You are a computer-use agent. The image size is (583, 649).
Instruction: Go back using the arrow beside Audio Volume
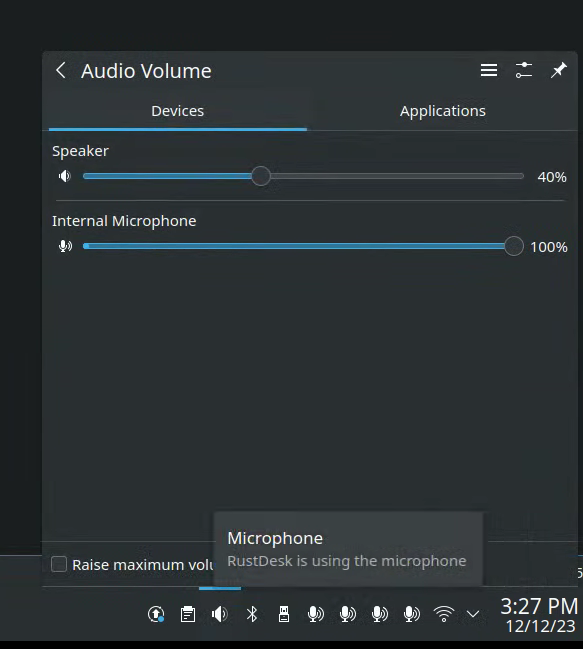click(61, 70)
